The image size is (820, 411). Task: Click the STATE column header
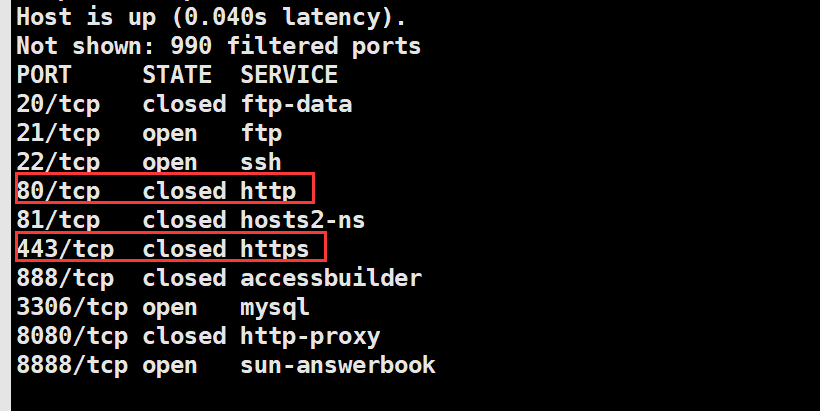pos(177,75)
